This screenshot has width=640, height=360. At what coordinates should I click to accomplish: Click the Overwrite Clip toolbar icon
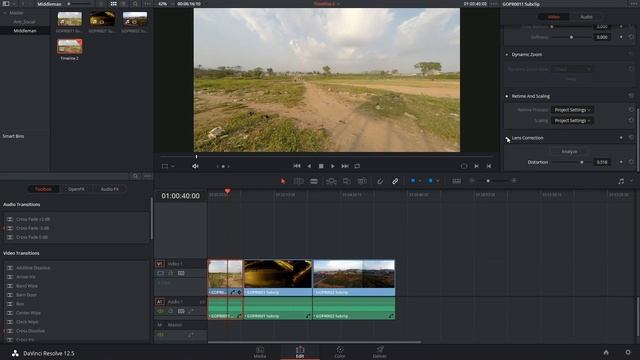pos(347,181)
